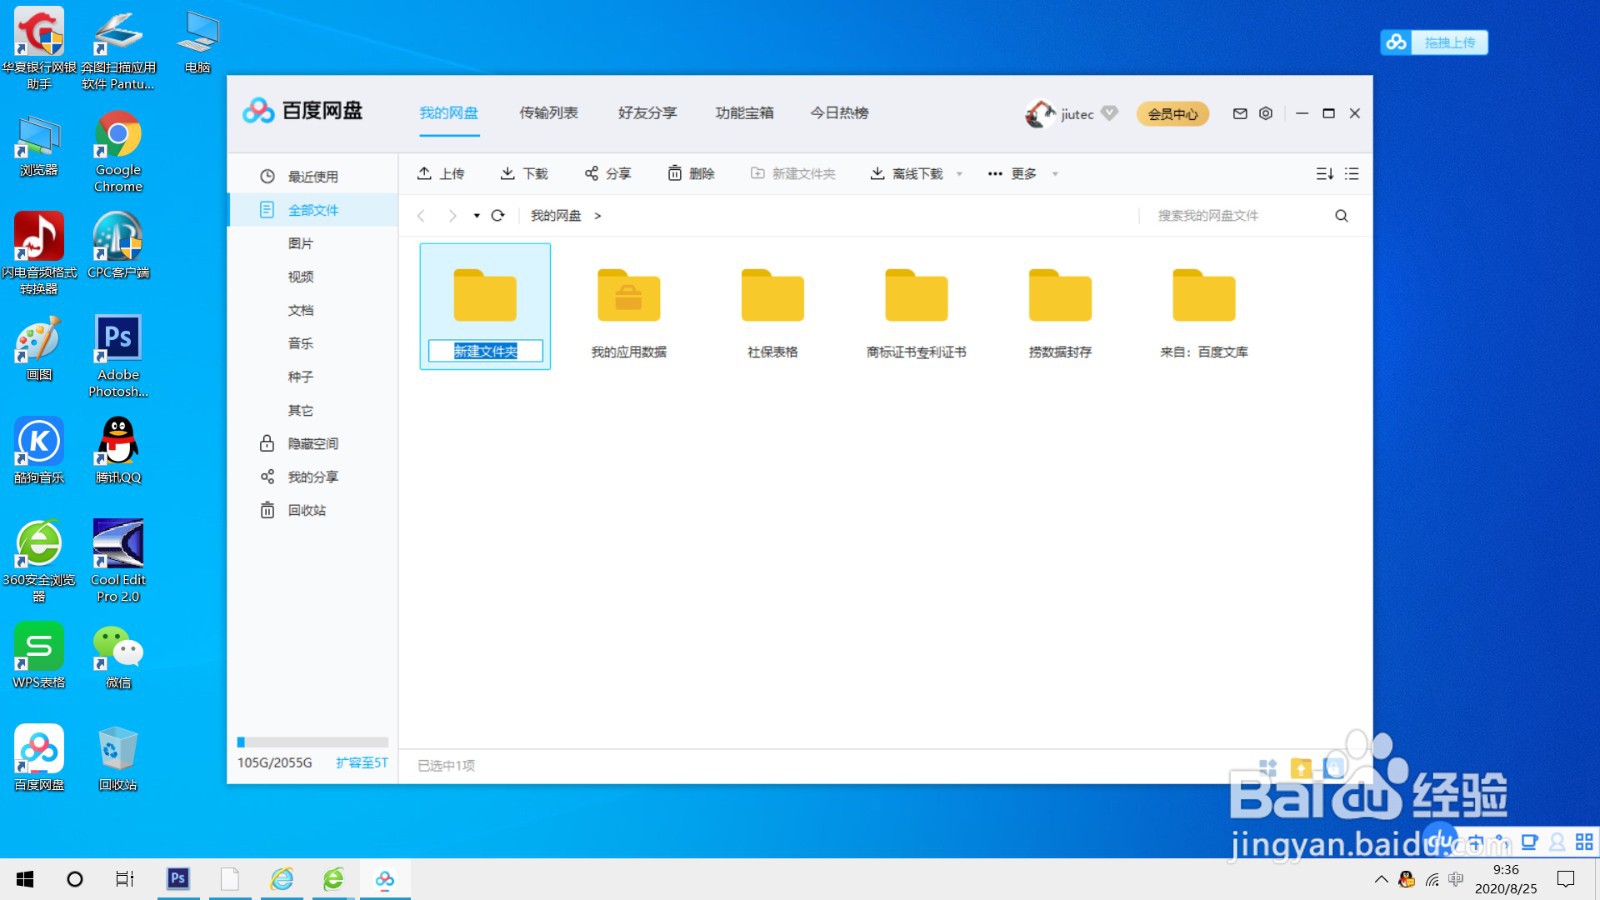Expand the 离线下载 dropdown arrow
The height and width of the screenshot is (900, 1600).
[x=959, y=173]
